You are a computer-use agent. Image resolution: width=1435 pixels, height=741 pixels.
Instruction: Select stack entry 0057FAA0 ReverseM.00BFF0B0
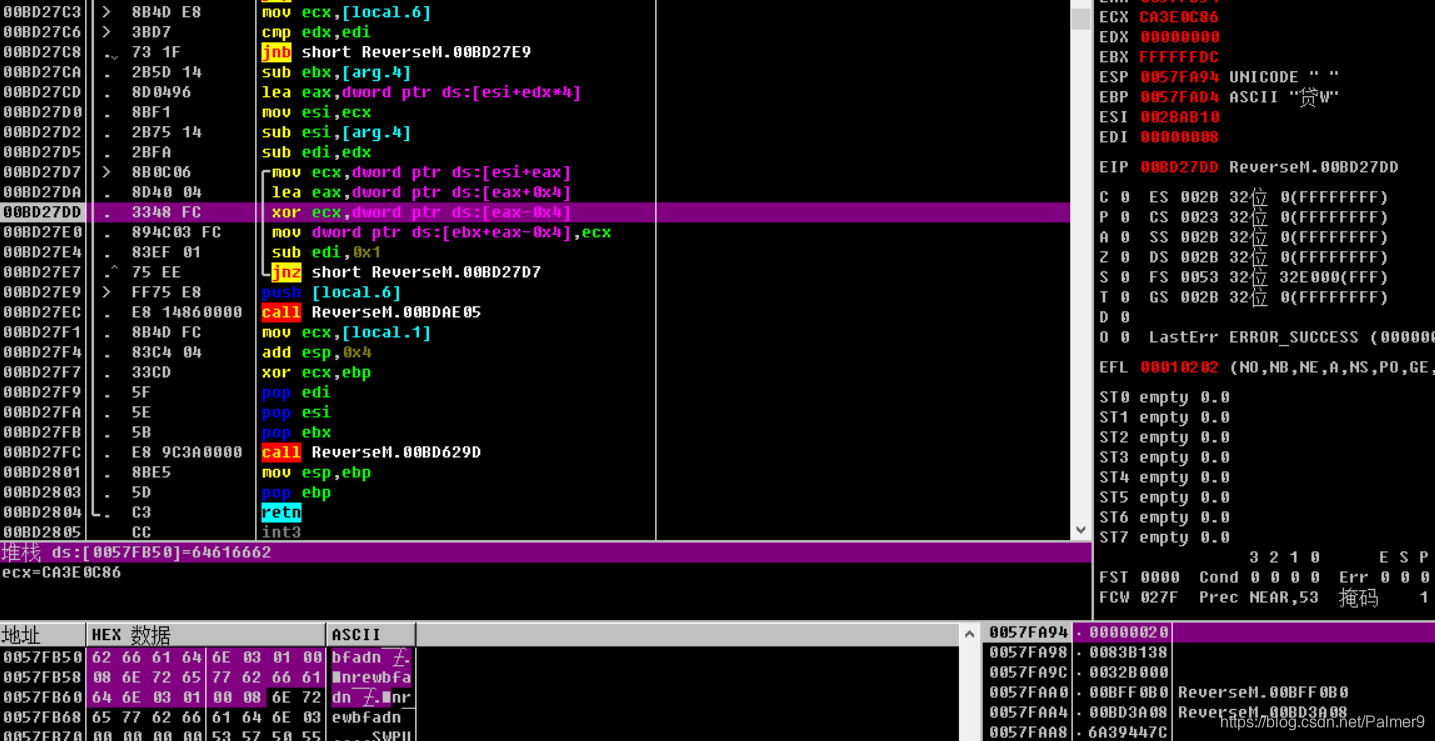pyautogui.click(x=1263, y=692)
